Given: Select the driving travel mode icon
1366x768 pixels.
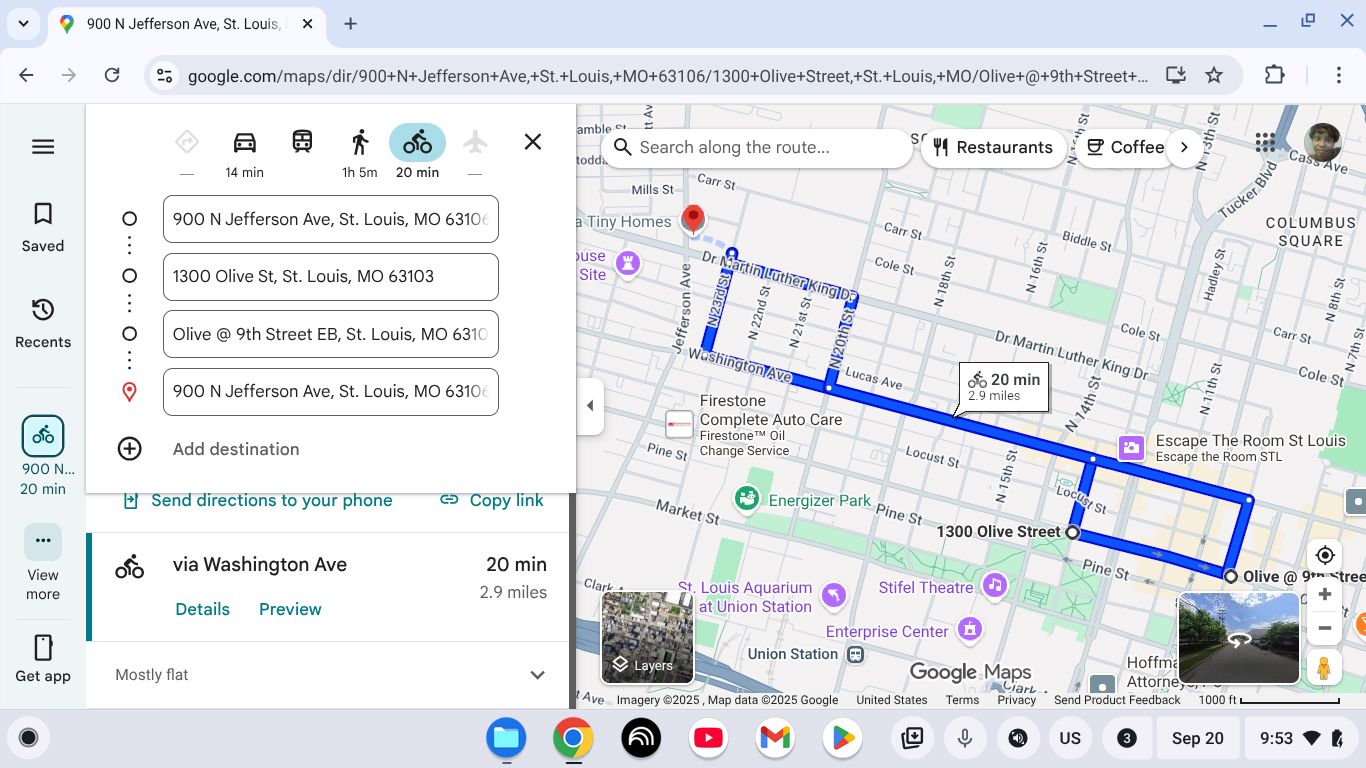Looking at the screenshot, I should [244, 143].
